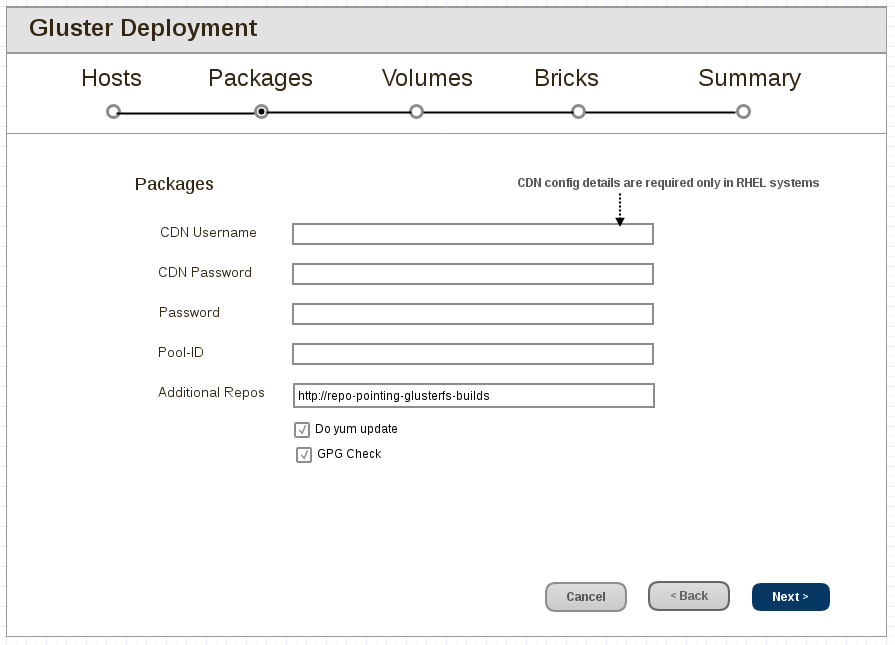The width and height of the screenshot is (895, 645).
Task: Select the Hosts step circle
Action: [111, 112]
